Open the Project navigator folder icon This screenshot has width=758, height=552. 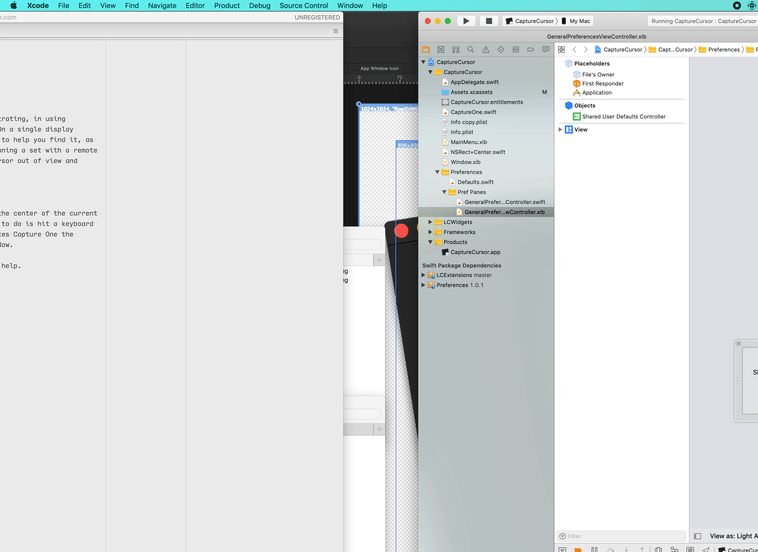click(x=426, y=49)
